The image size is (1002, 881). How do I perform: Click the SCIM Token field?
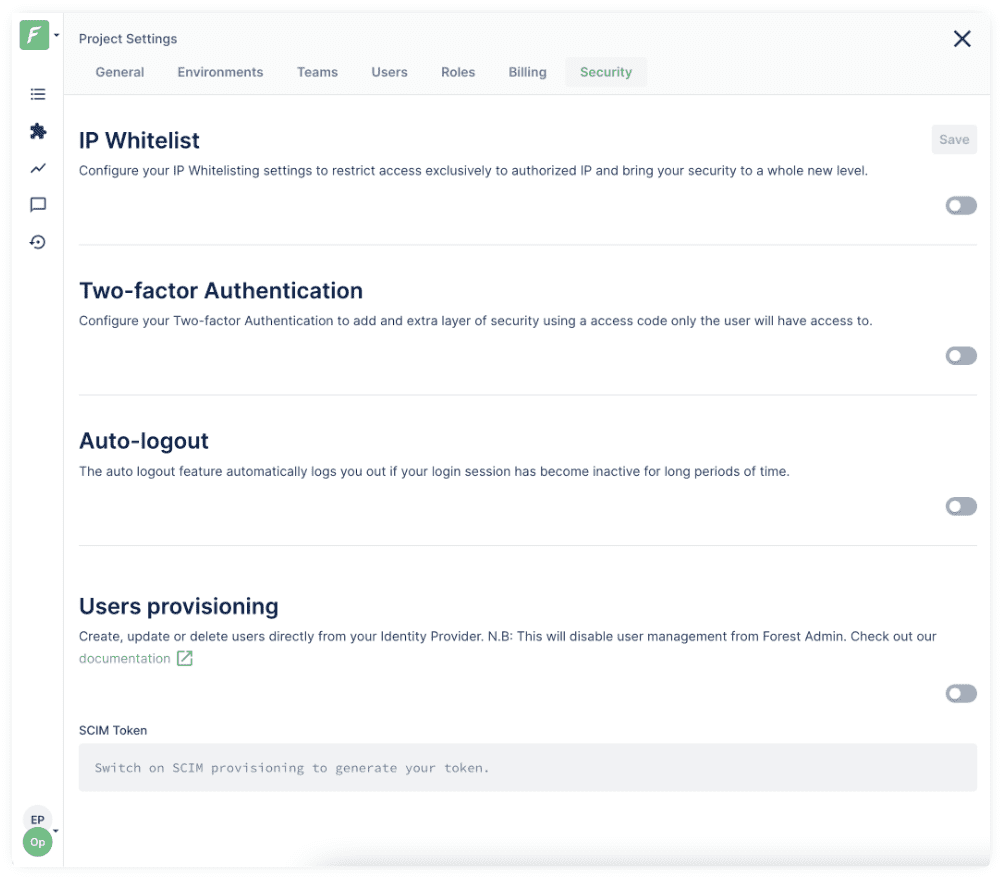527,768
